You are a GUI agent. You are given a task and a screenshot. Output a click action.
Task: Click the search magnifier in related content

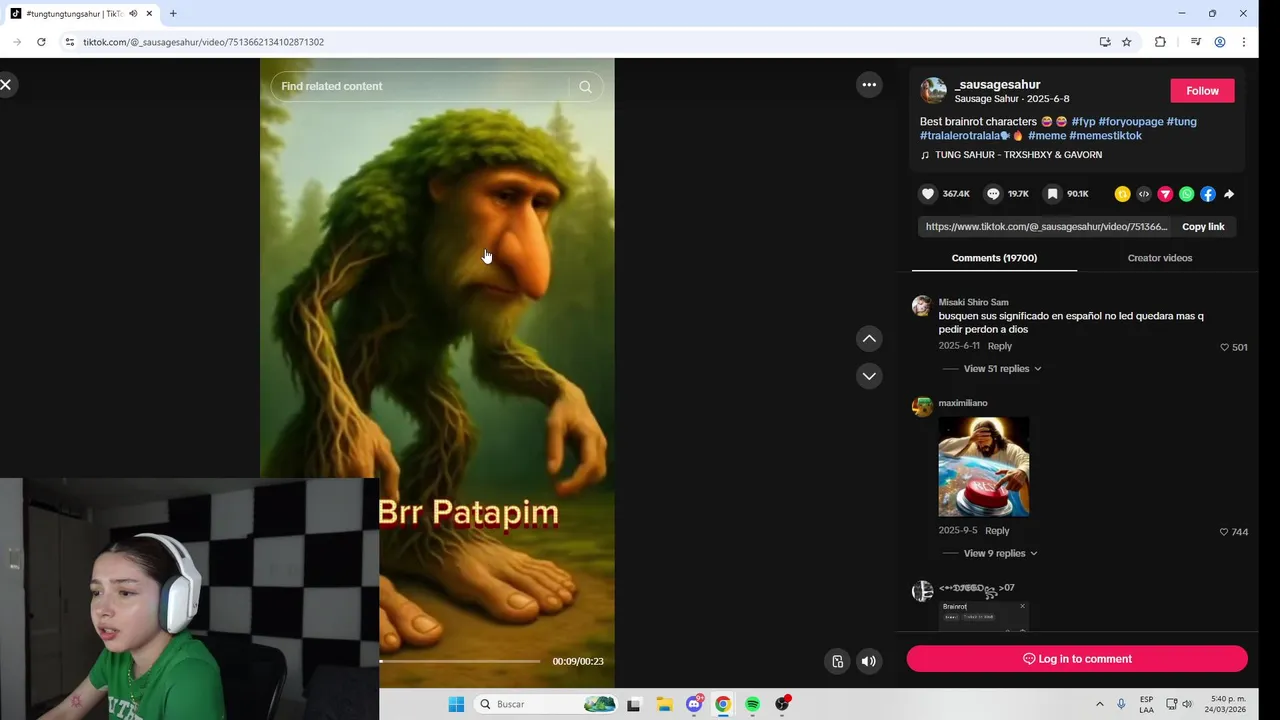pyautogui.click(x=586, y=87)
